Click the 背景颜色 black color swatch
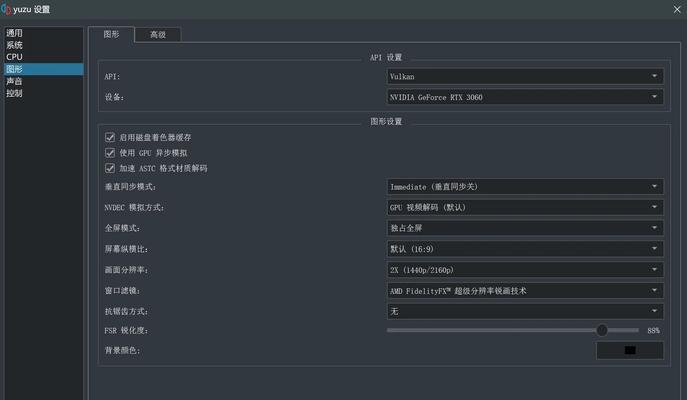 click(630, 350)
